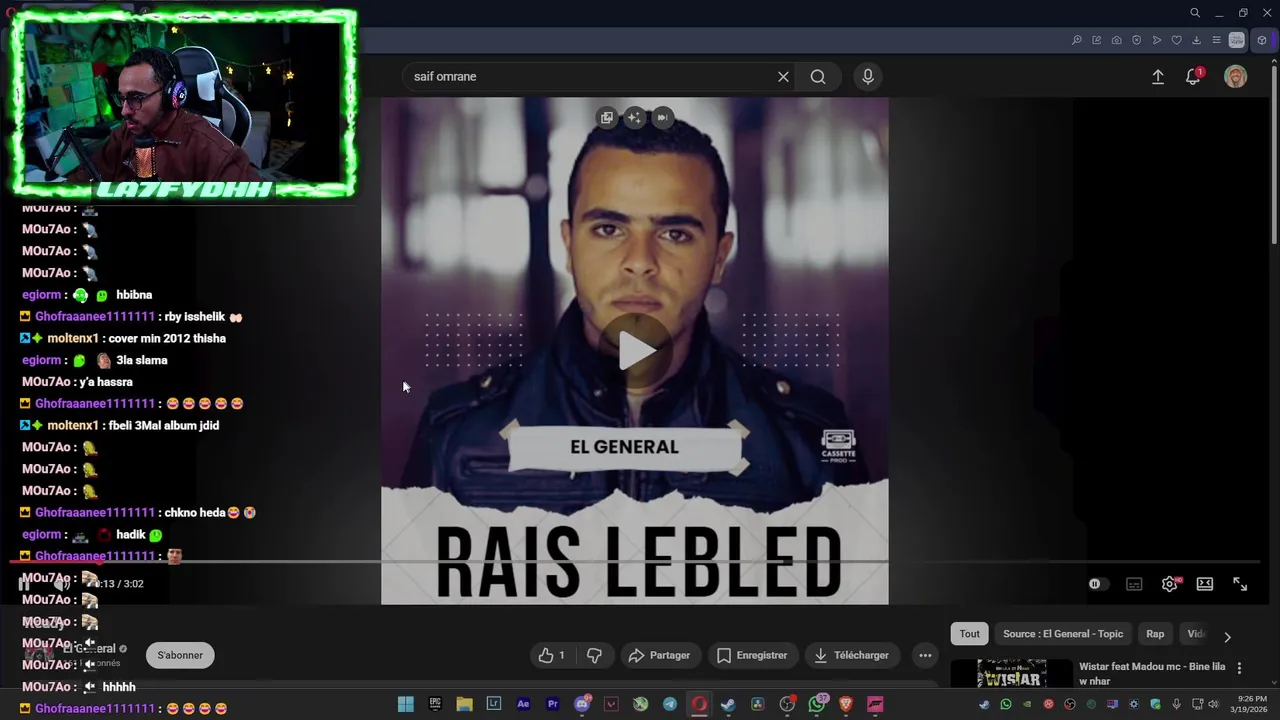Like the video with thumbs up

click(x=552, y=656)
